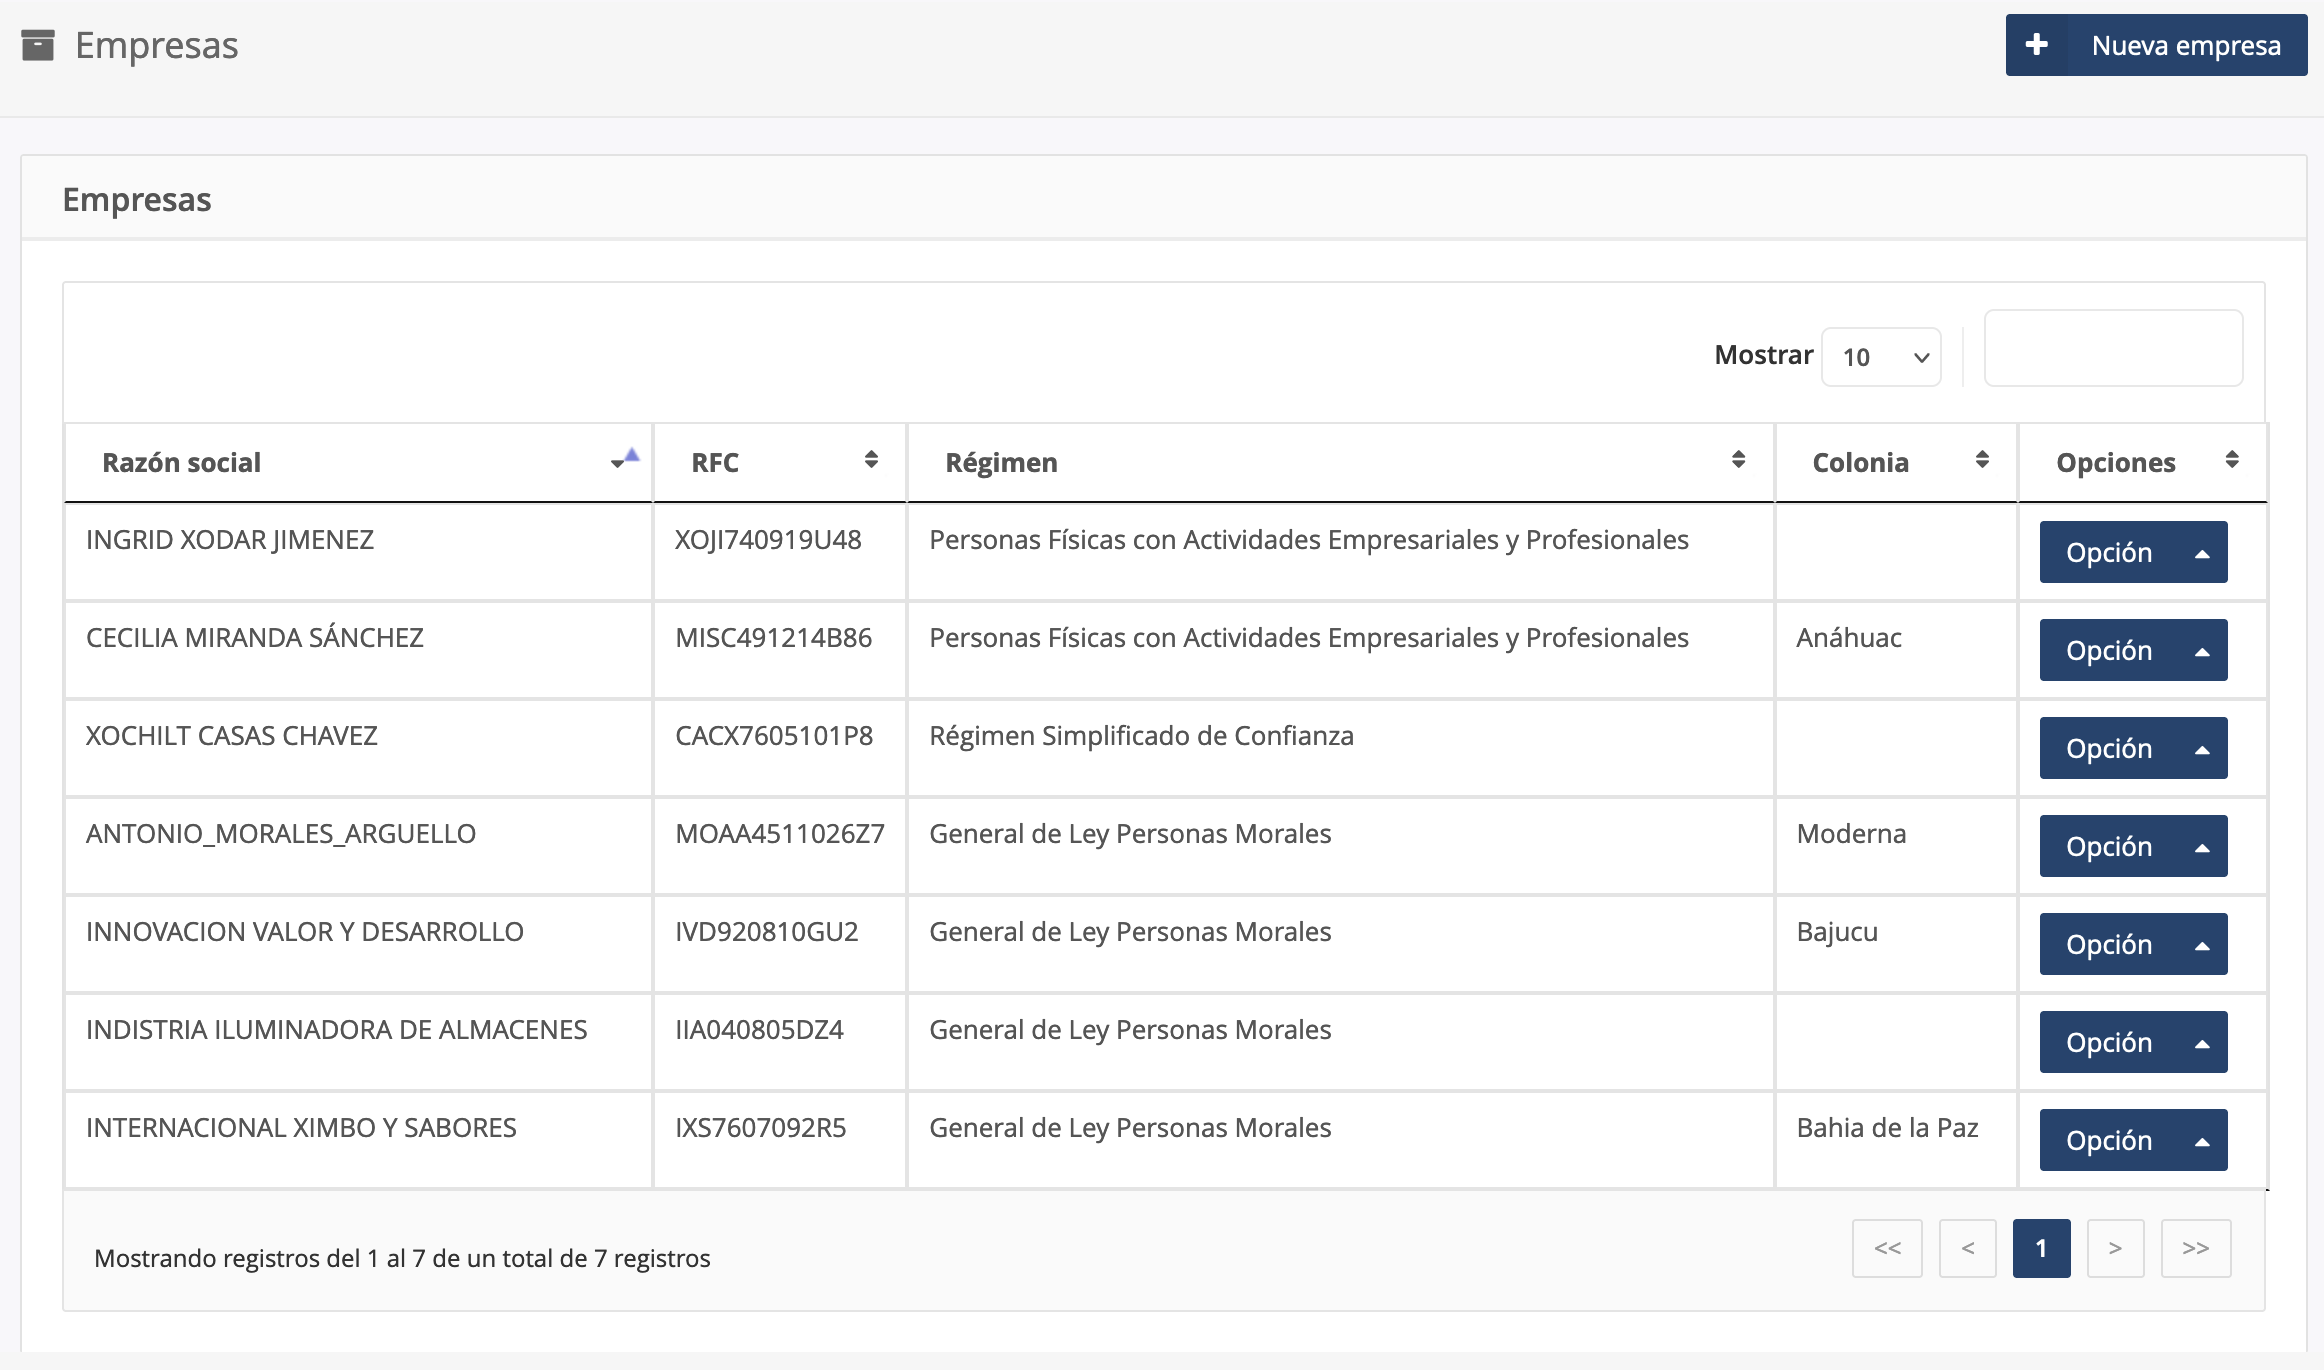Select RFC value IXS7607092R5
This screenshot has height=1370, width=2324.
coord(761,1128)
